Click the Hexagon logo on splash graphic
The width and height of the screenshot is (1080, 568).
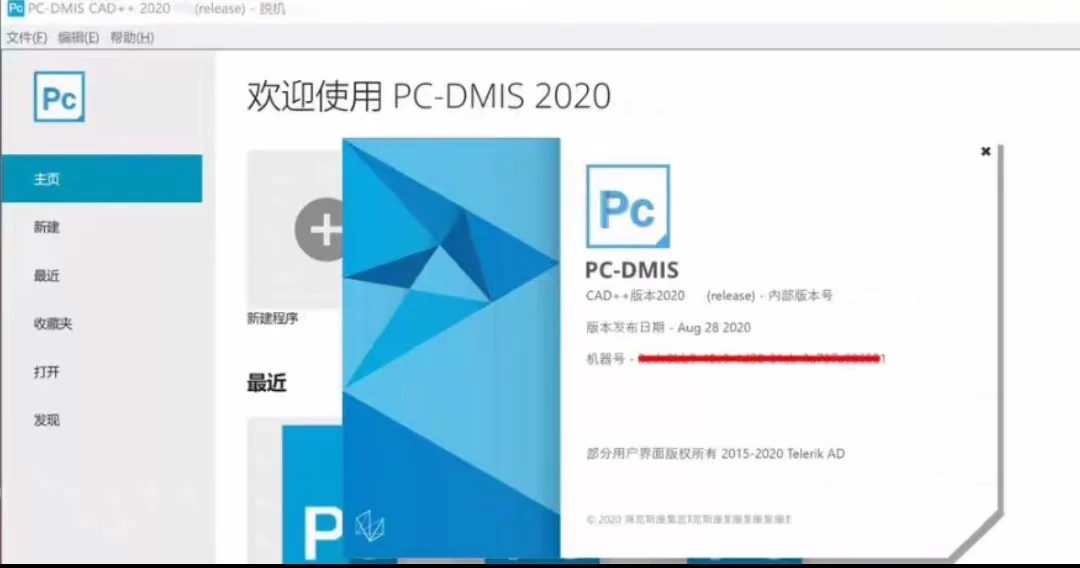coord(370,527)
